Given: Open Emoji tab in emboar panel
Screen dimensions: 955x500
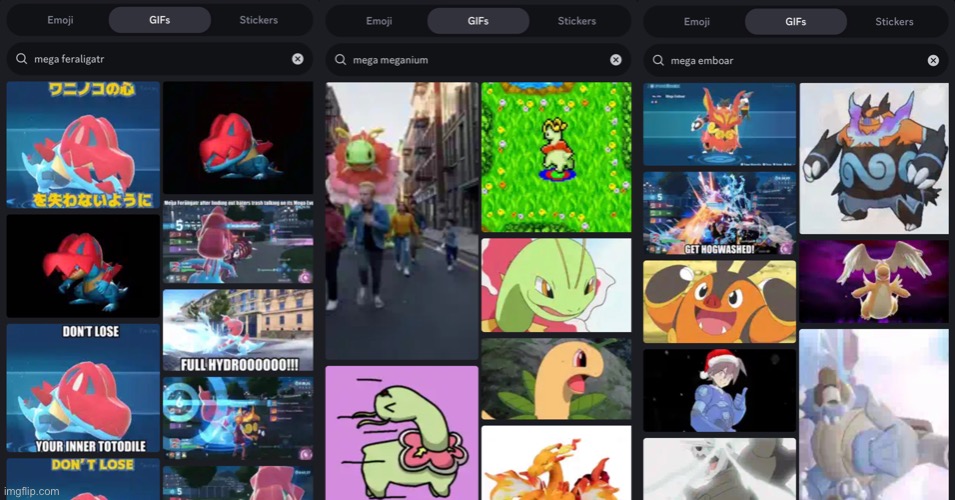Looking at the screenshot, I should [697, 21].
